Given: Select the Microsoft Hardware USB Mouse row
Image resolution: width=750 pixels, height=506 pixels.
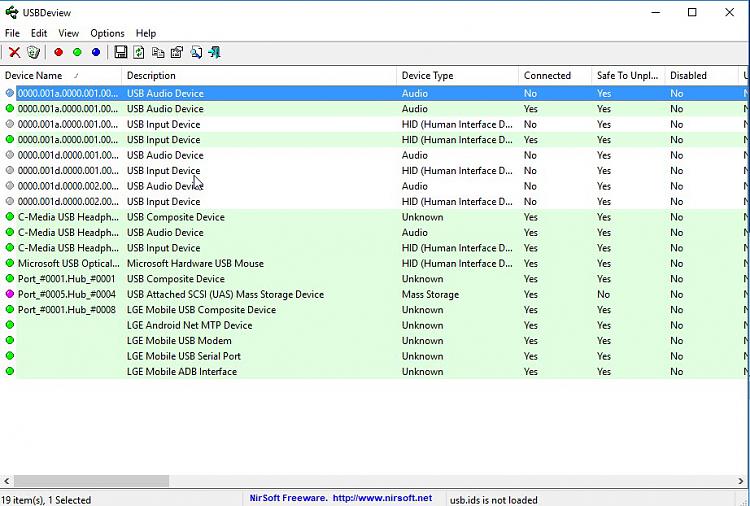Looking at the screenshot, I should point(373,263).
